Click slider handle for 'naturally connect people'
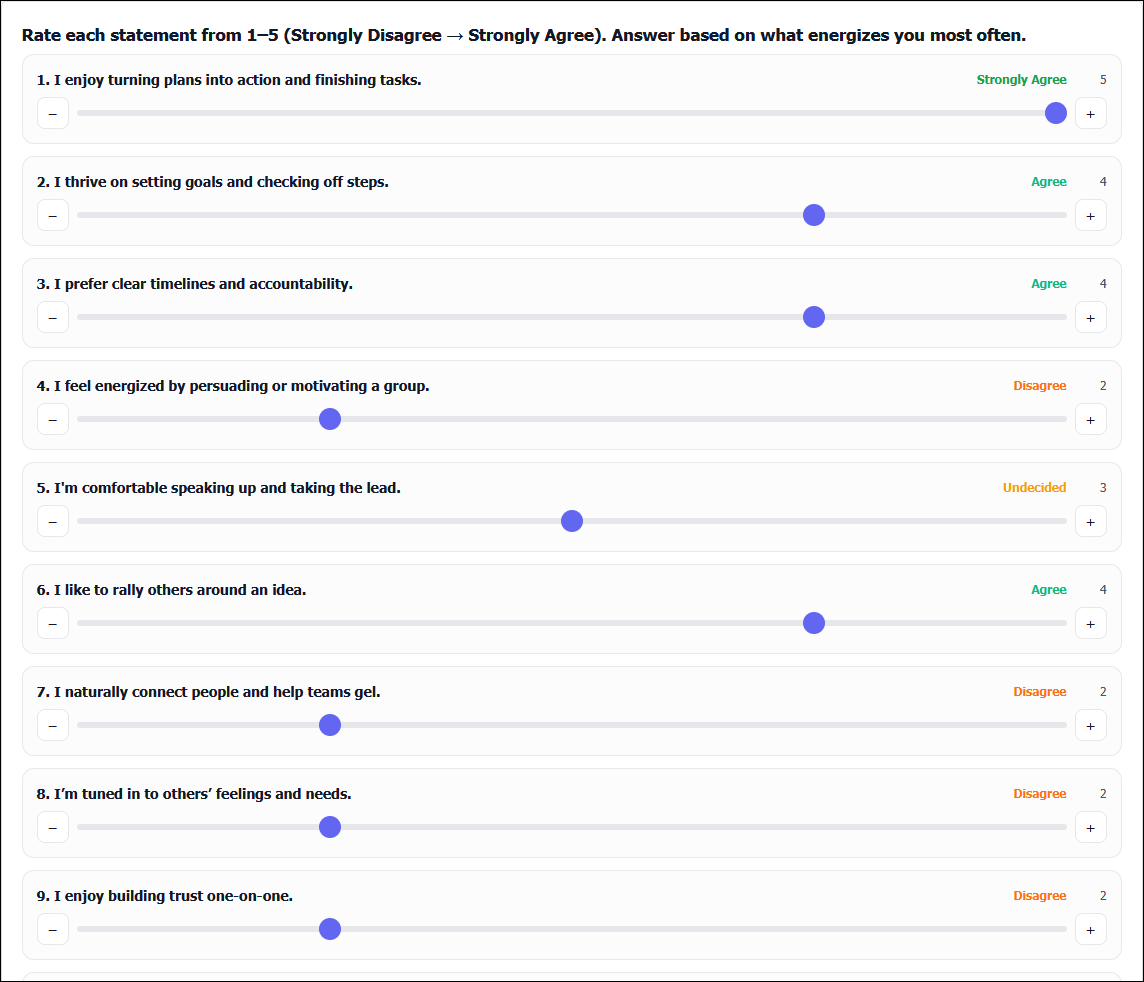1144x982 pixels. [x=330, y=725]
